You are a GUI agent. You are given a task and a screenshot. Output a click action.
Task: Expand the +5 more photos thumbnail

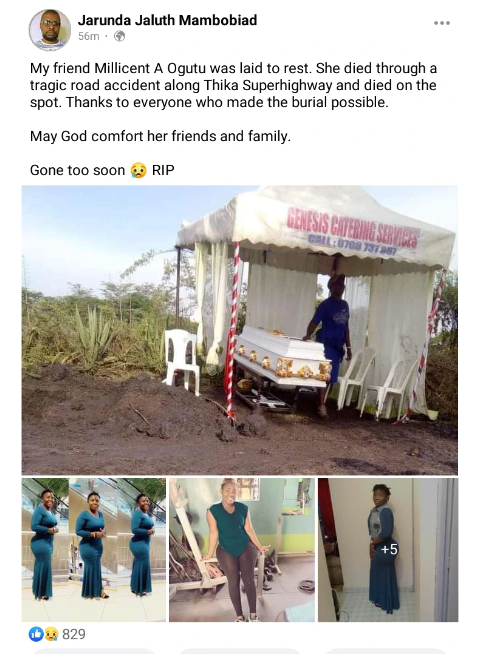click(x=388, y=550)
